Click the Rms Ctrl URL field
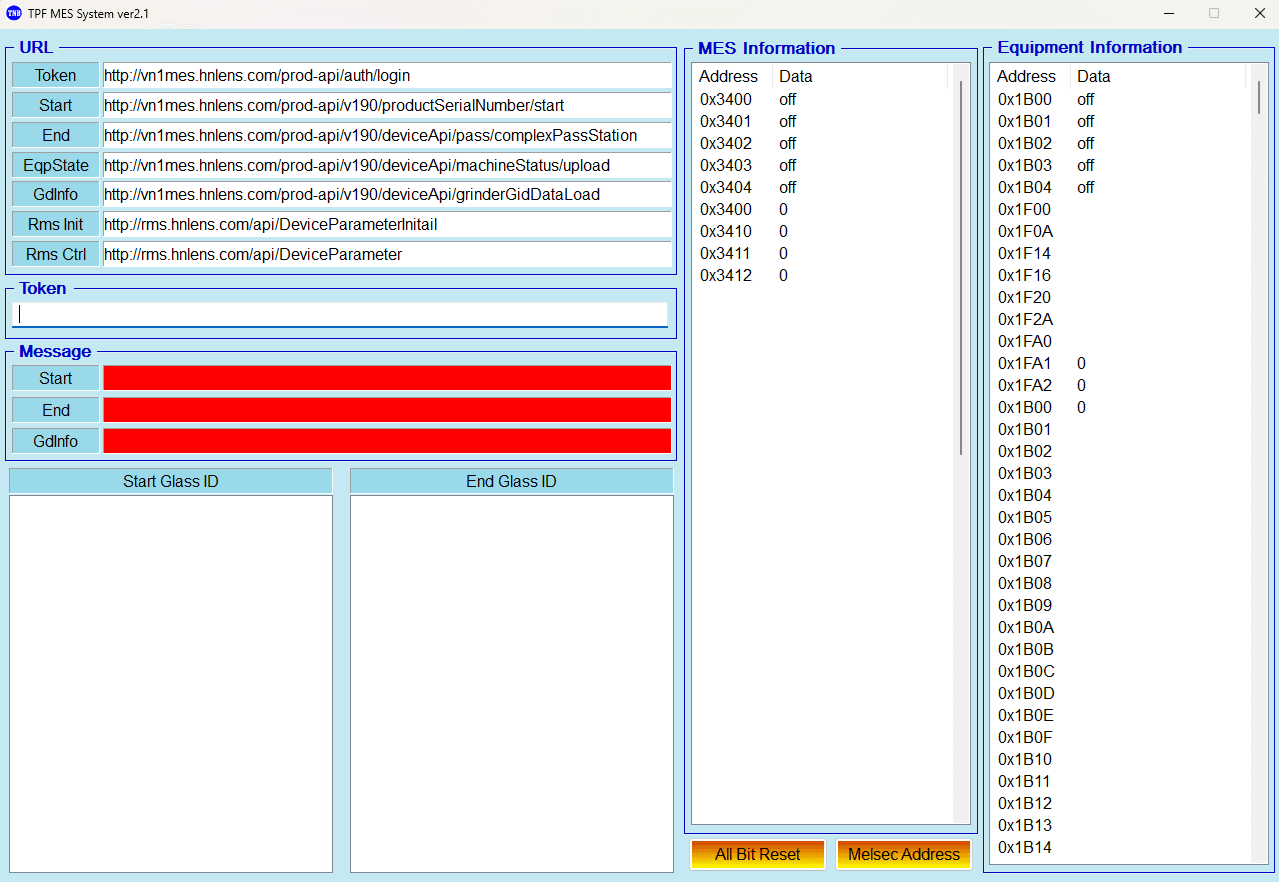 pyautogui.click(x=386, y=254)
